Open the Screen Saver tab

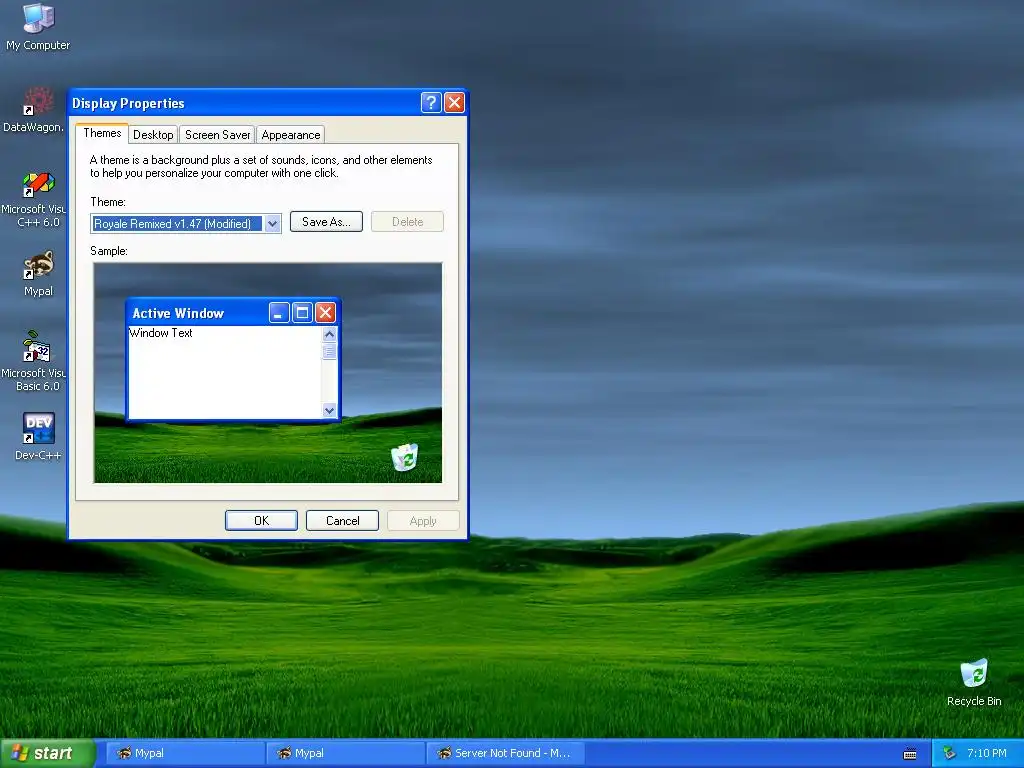(217, 135)
